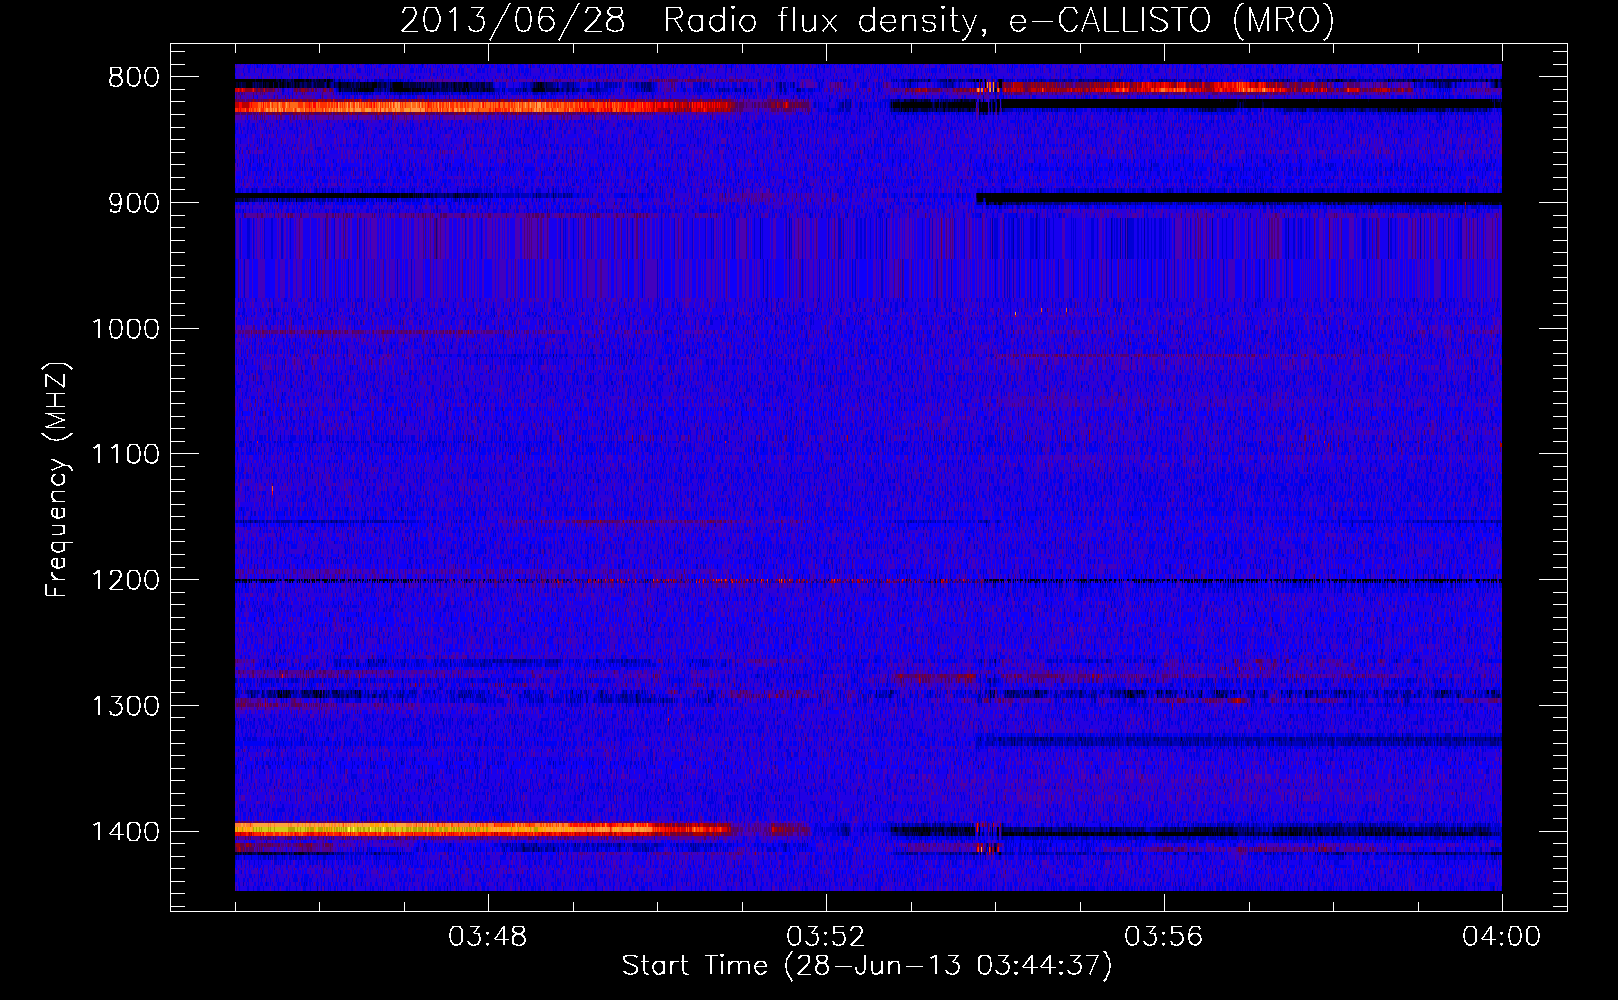Click the 04:00 time tick label

(x=1502, y=937)
